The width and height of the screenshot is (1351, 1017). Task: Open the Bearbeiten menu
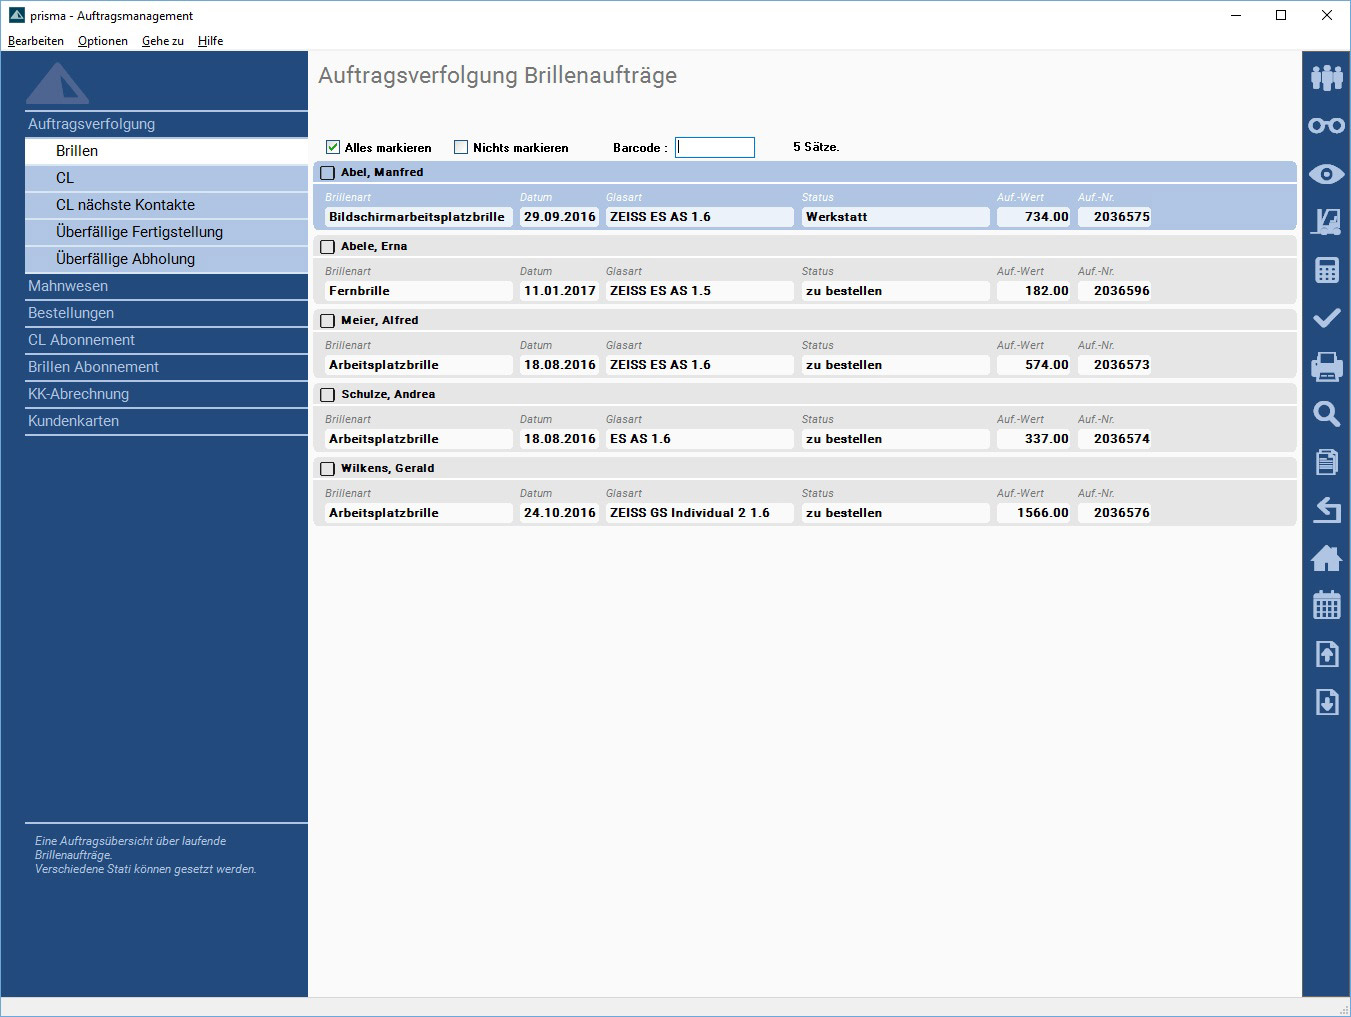(36, 41)
